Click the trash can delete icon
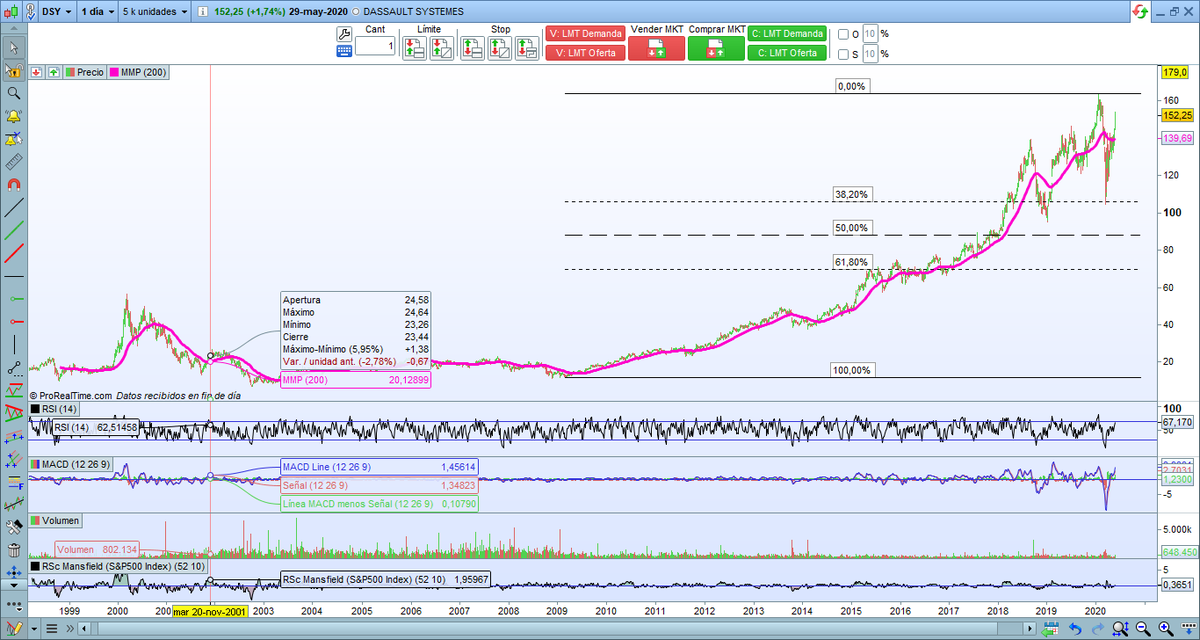The height and width of the screenshot is (640, 1200). point(14,550)
